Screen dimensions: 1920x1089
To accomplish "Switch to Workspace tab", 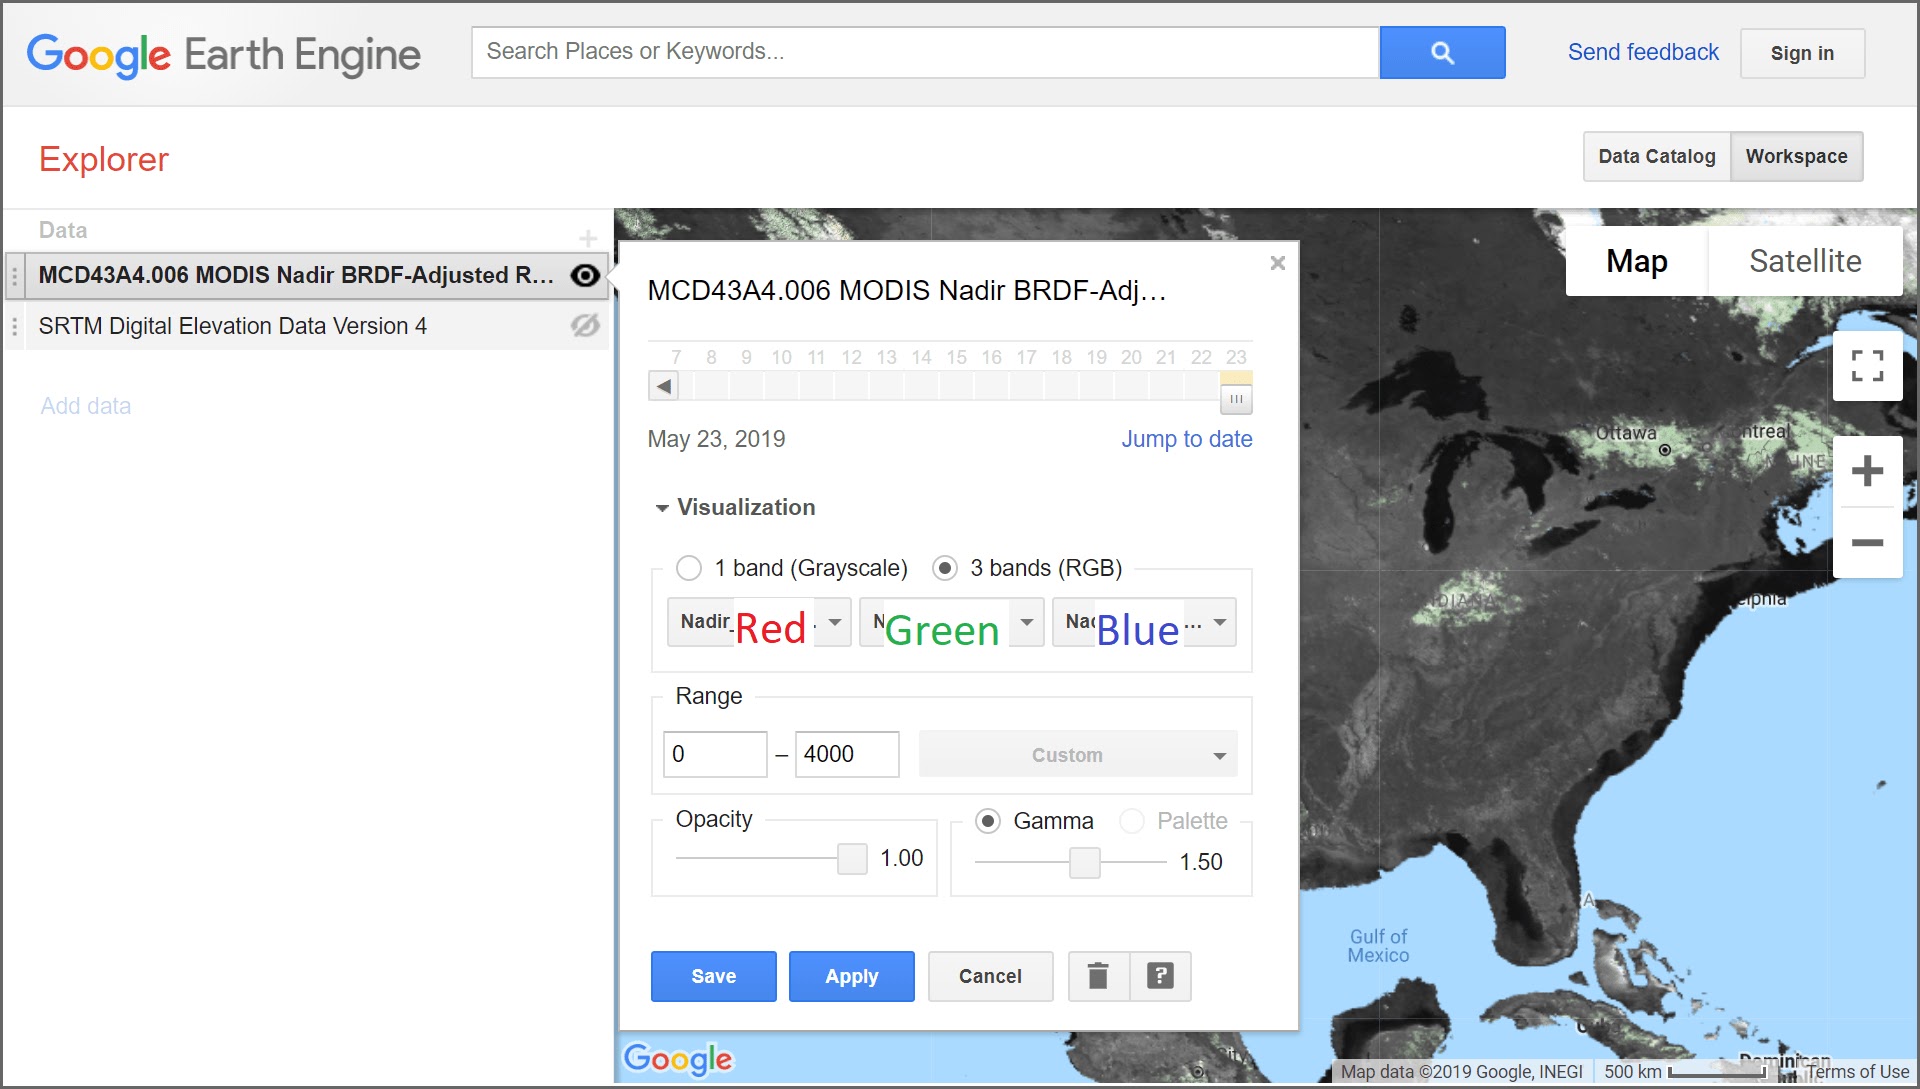I will point(1797,157).
